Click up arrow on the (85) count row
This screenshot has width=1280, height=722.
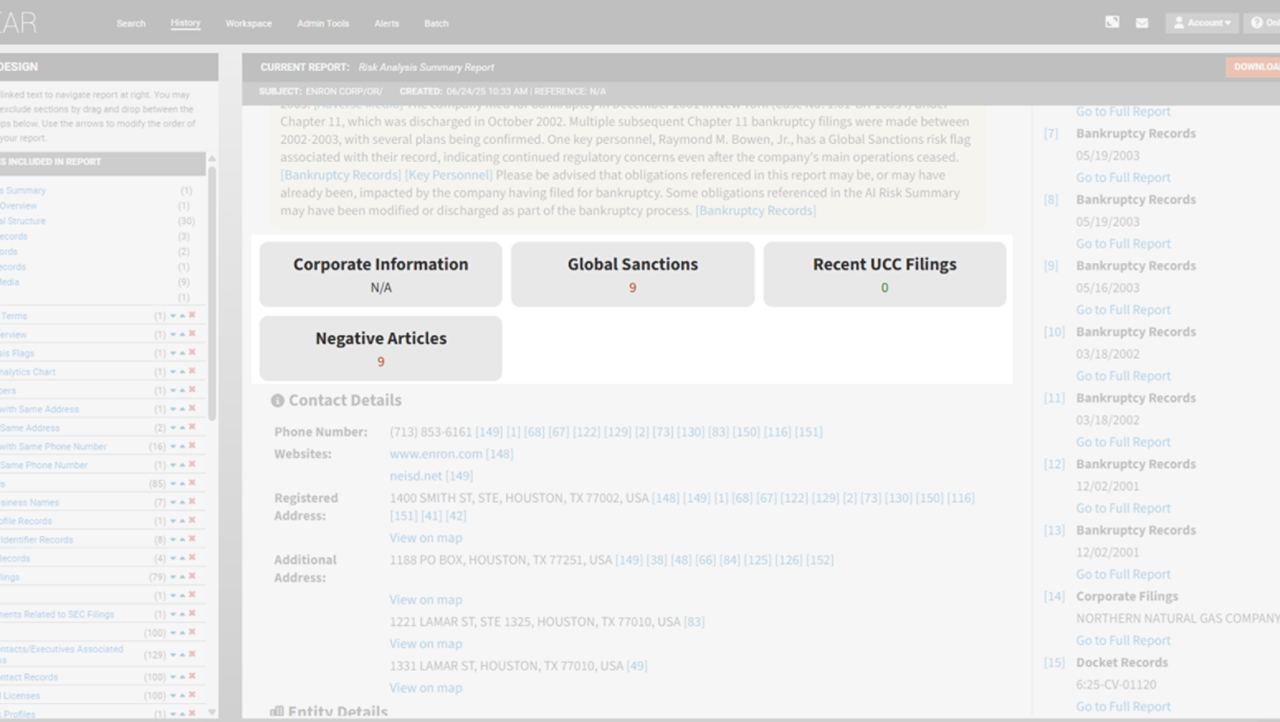183,484
